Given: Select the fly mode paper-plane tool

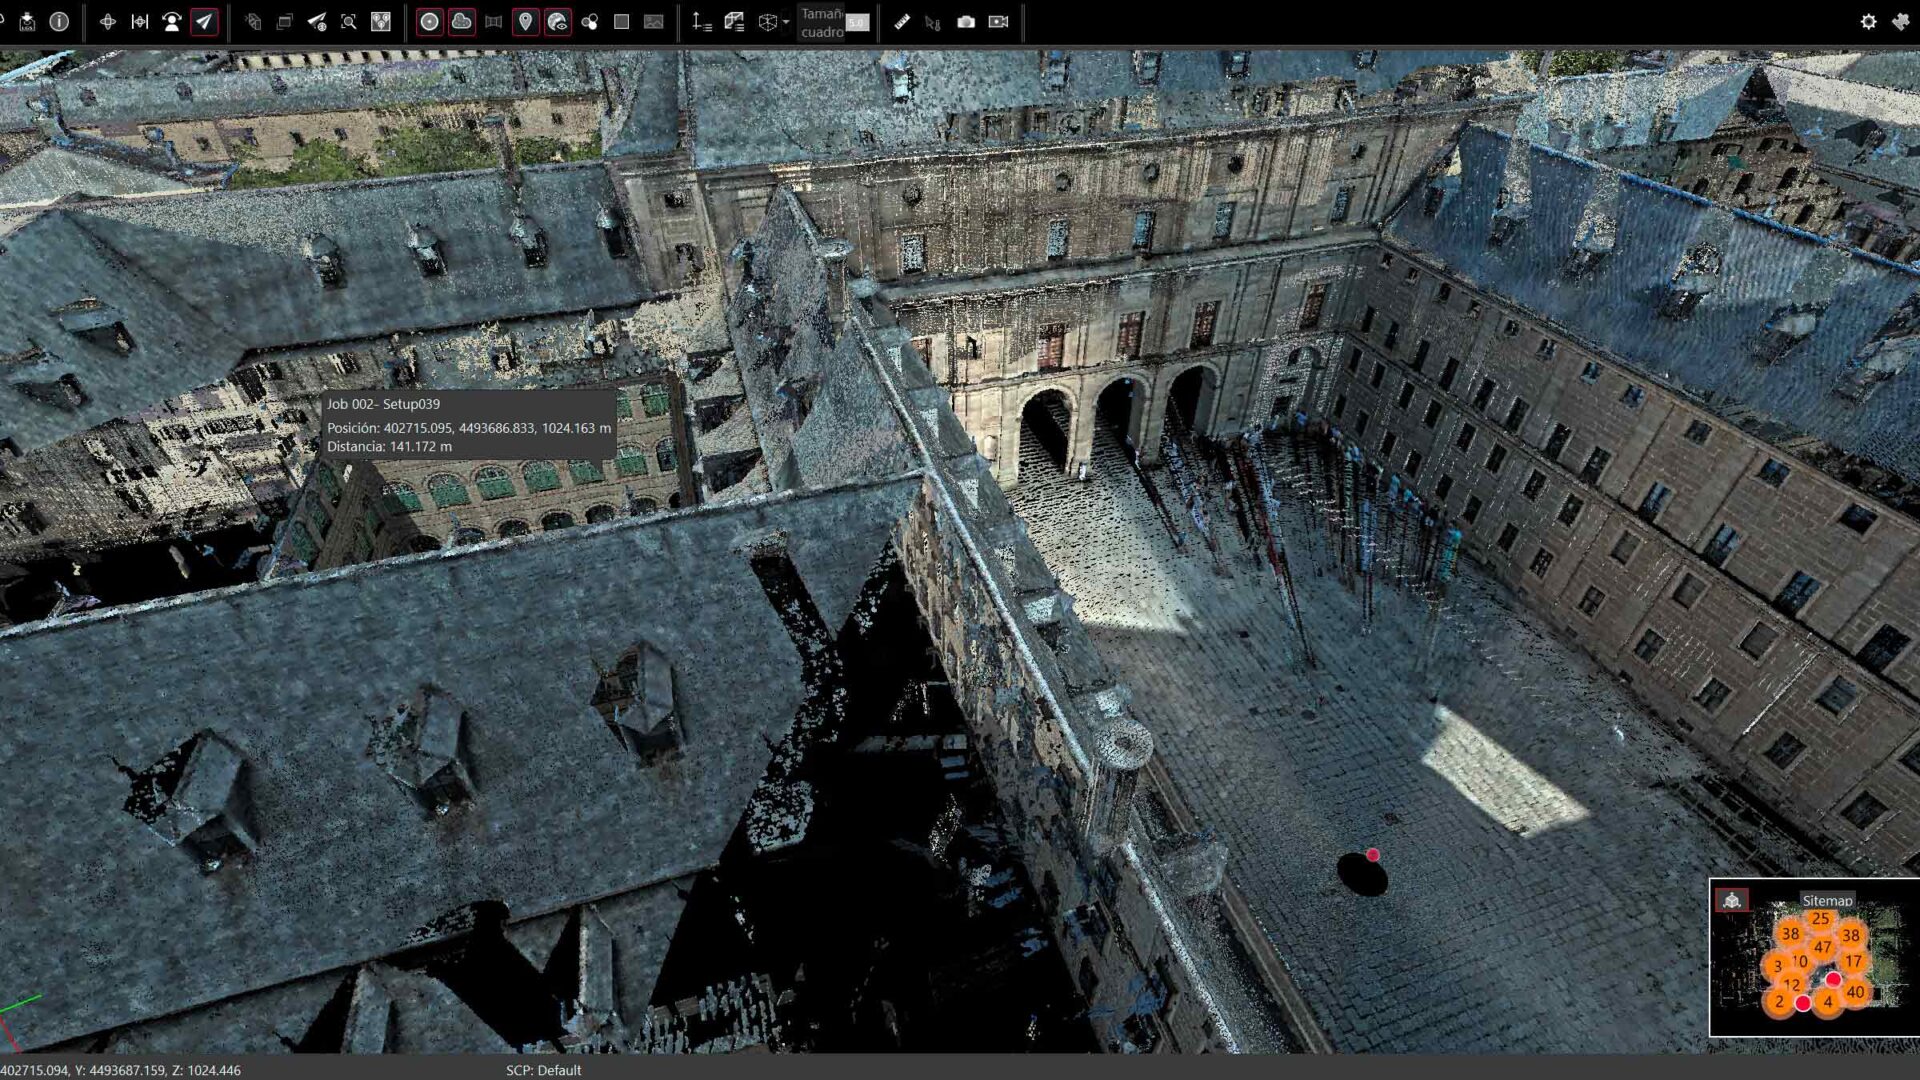Looking at the screenshot, I should click(204, 21).
